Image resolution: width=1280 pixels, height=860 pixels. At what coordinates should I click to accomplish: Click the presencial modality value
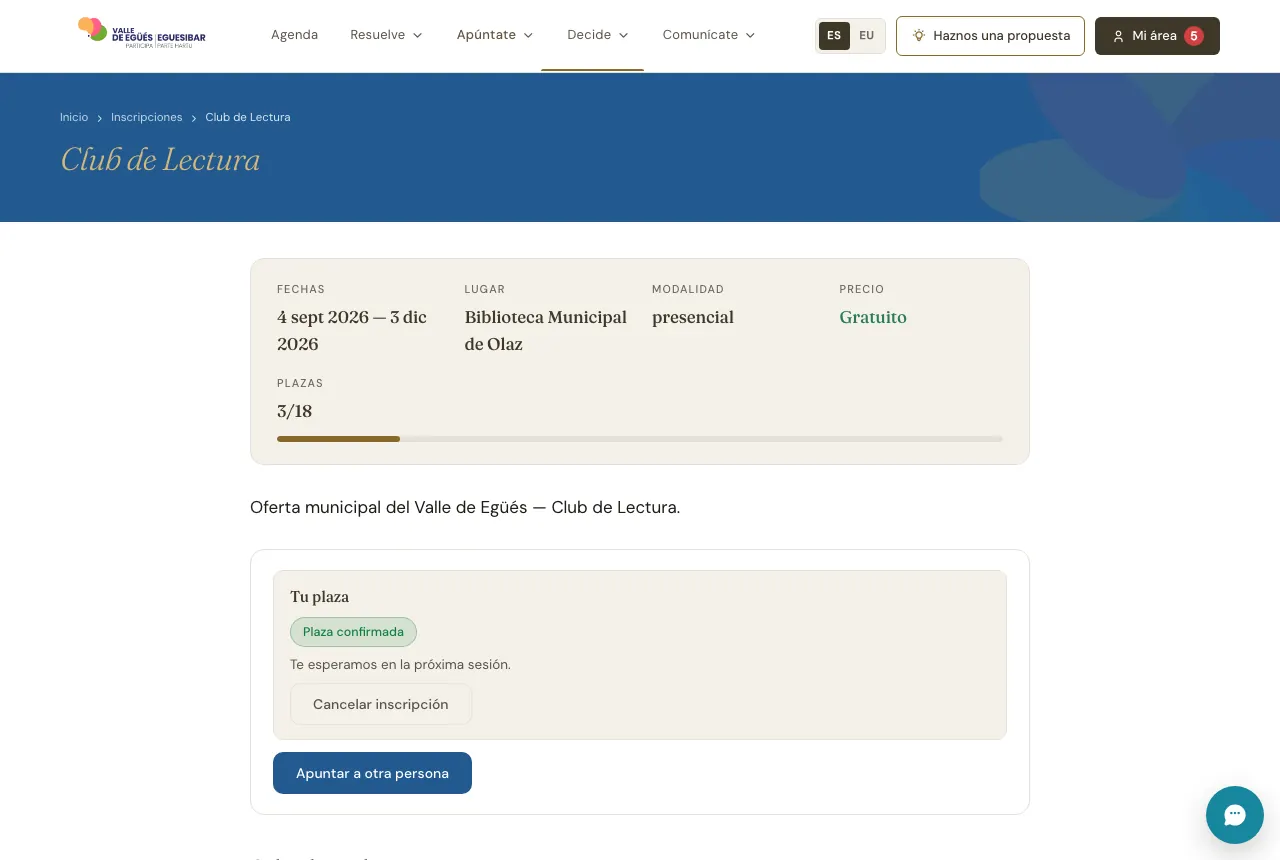tap(693, 317)
